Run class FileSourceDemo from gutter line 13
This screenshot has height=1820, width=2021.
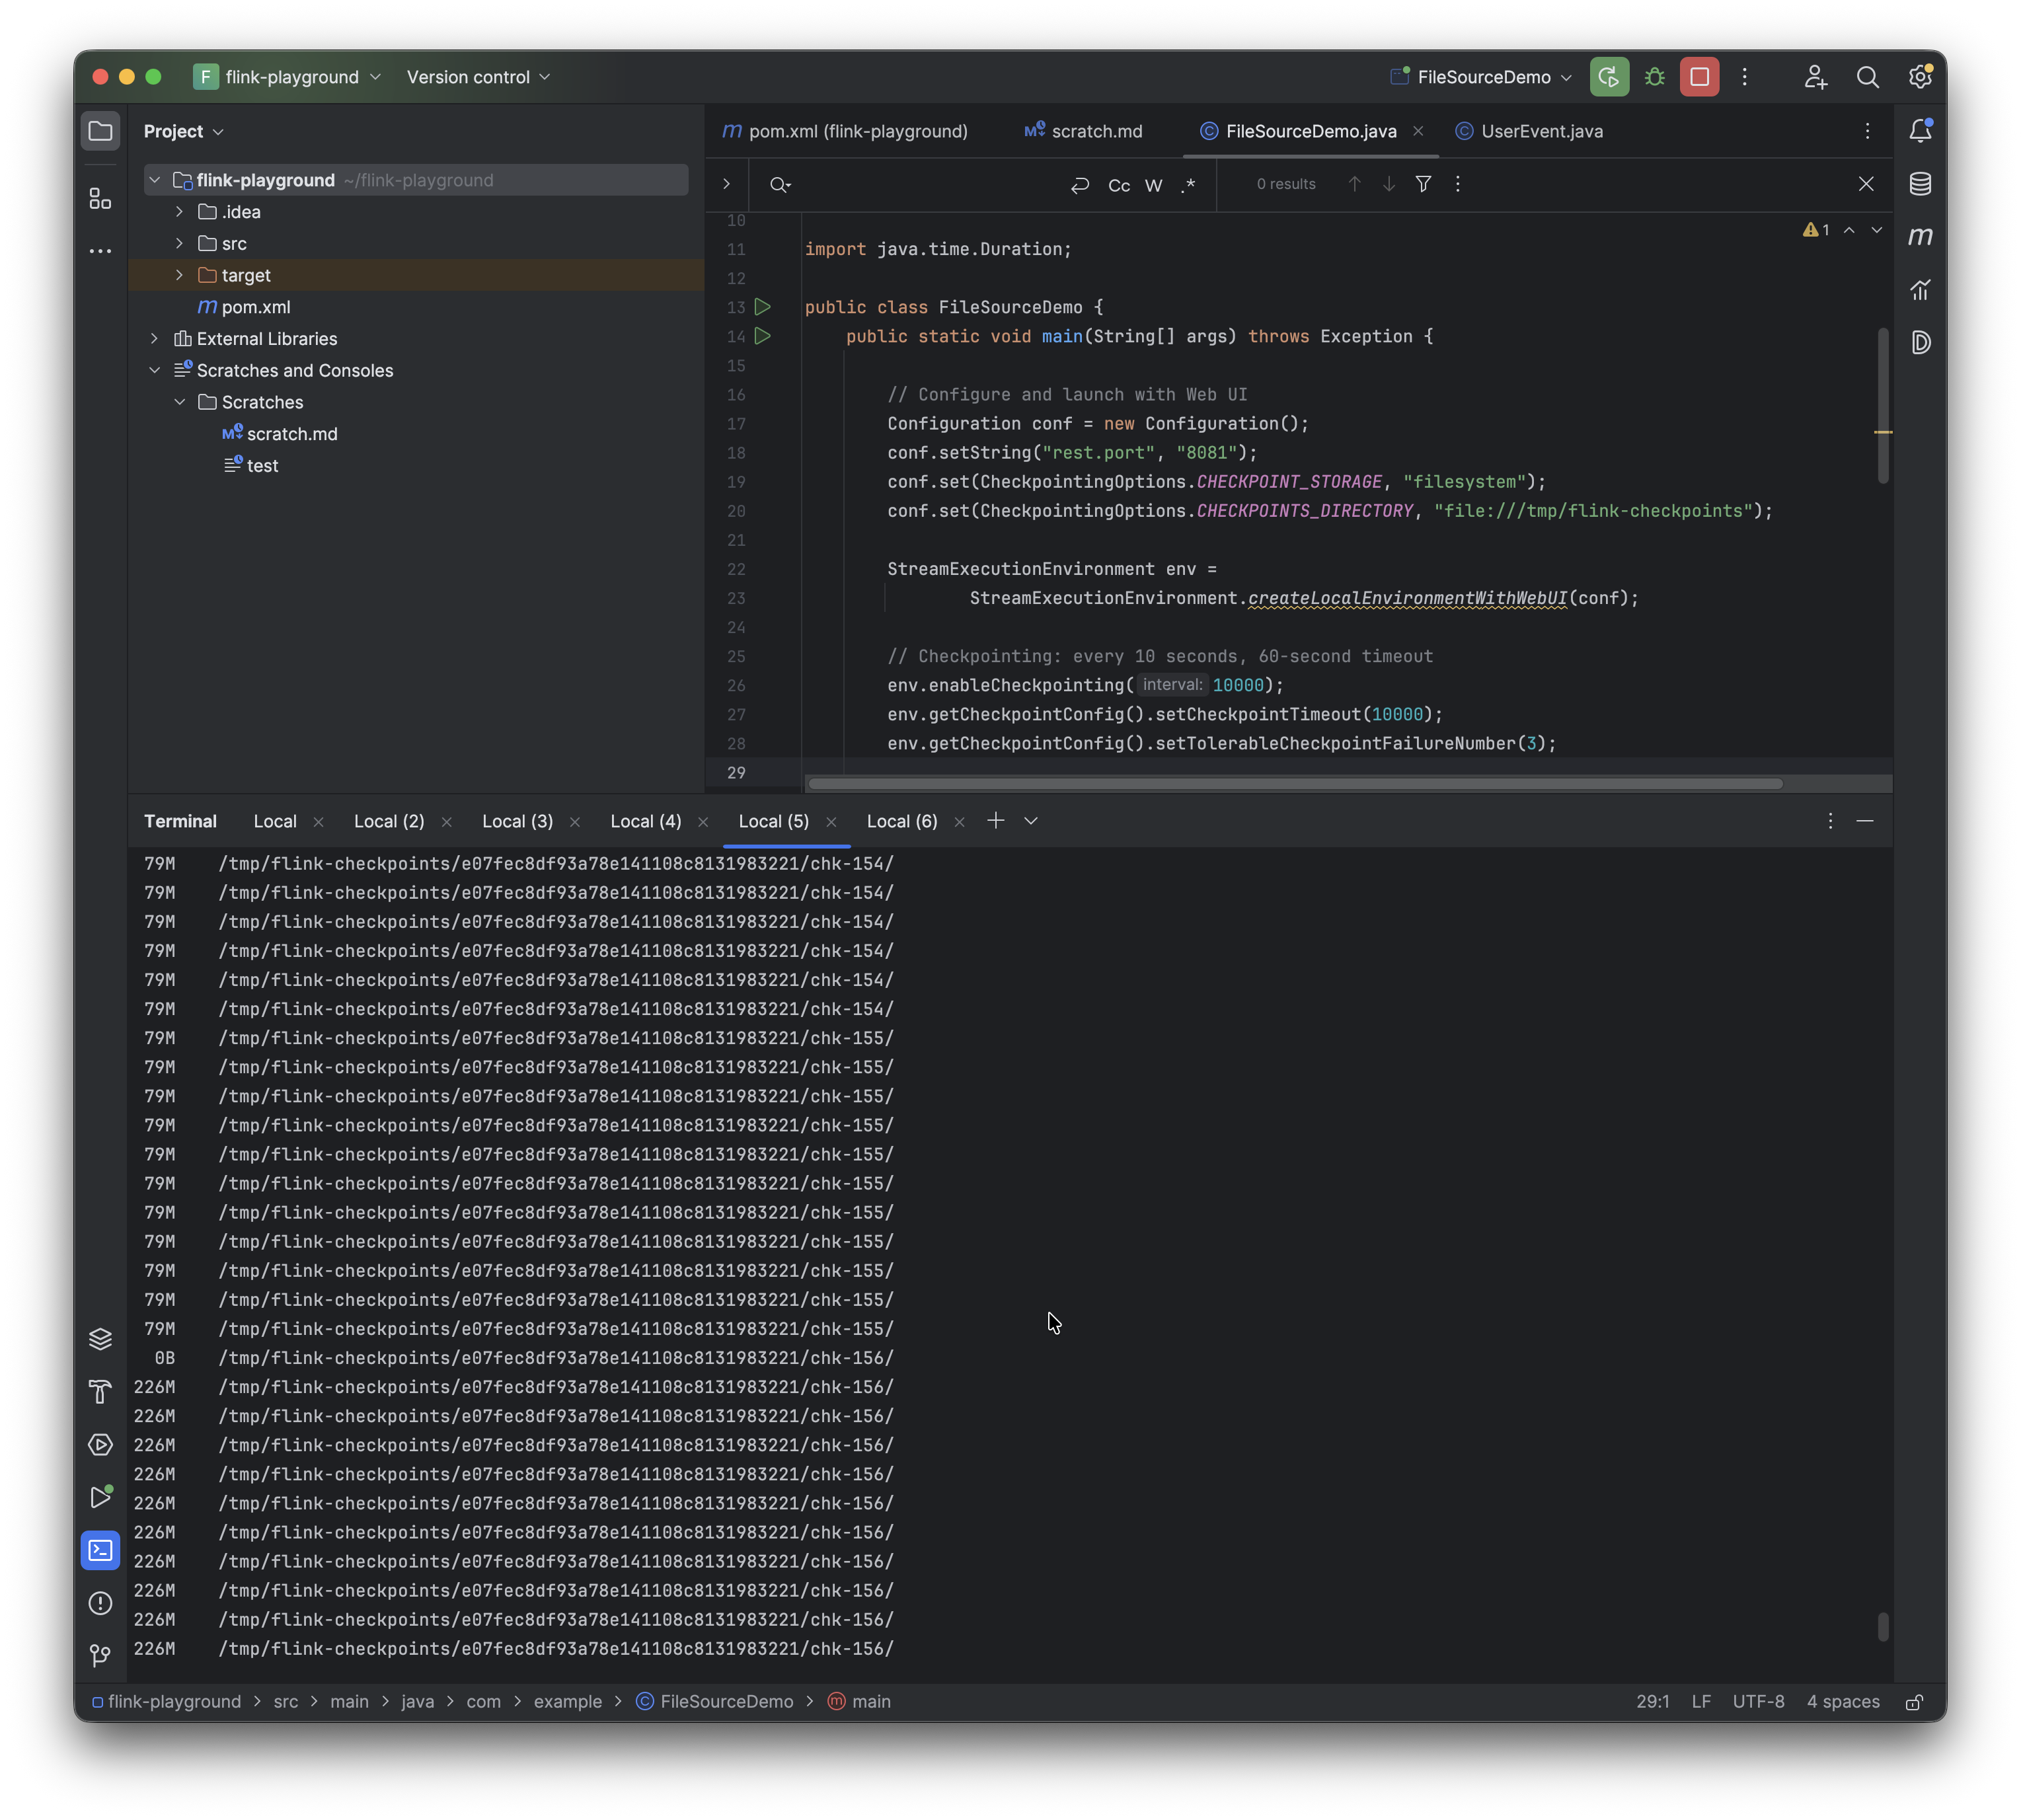tap(762, 307)
